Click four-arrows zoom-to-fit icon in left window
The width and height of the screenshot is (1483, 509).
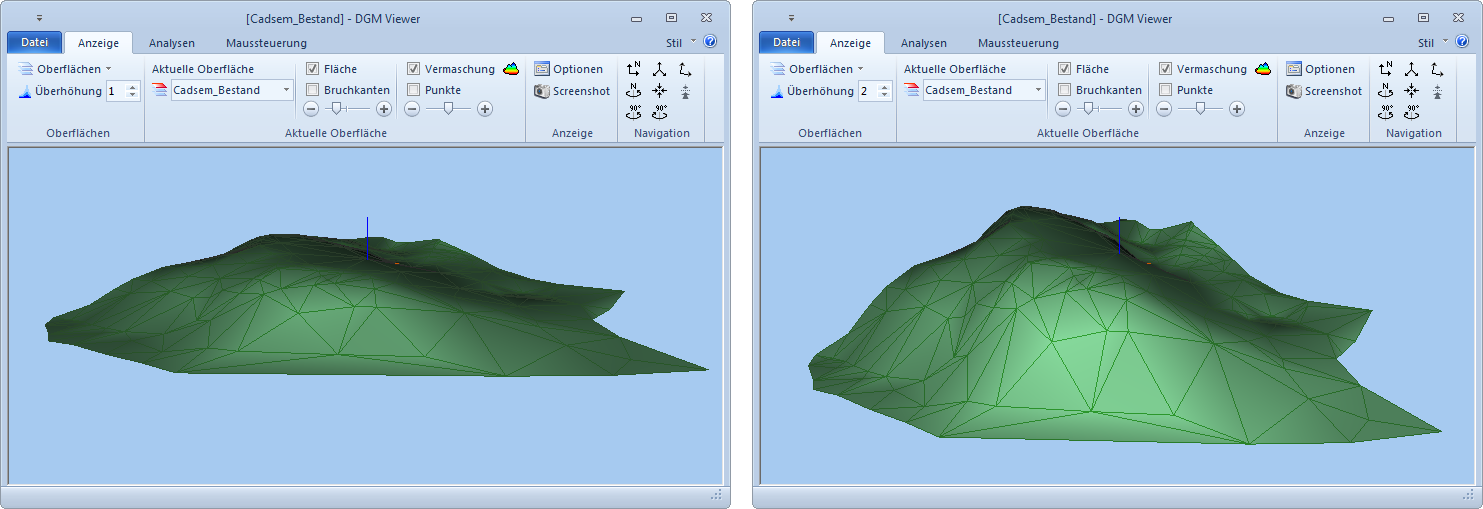[x=659, y=91]
